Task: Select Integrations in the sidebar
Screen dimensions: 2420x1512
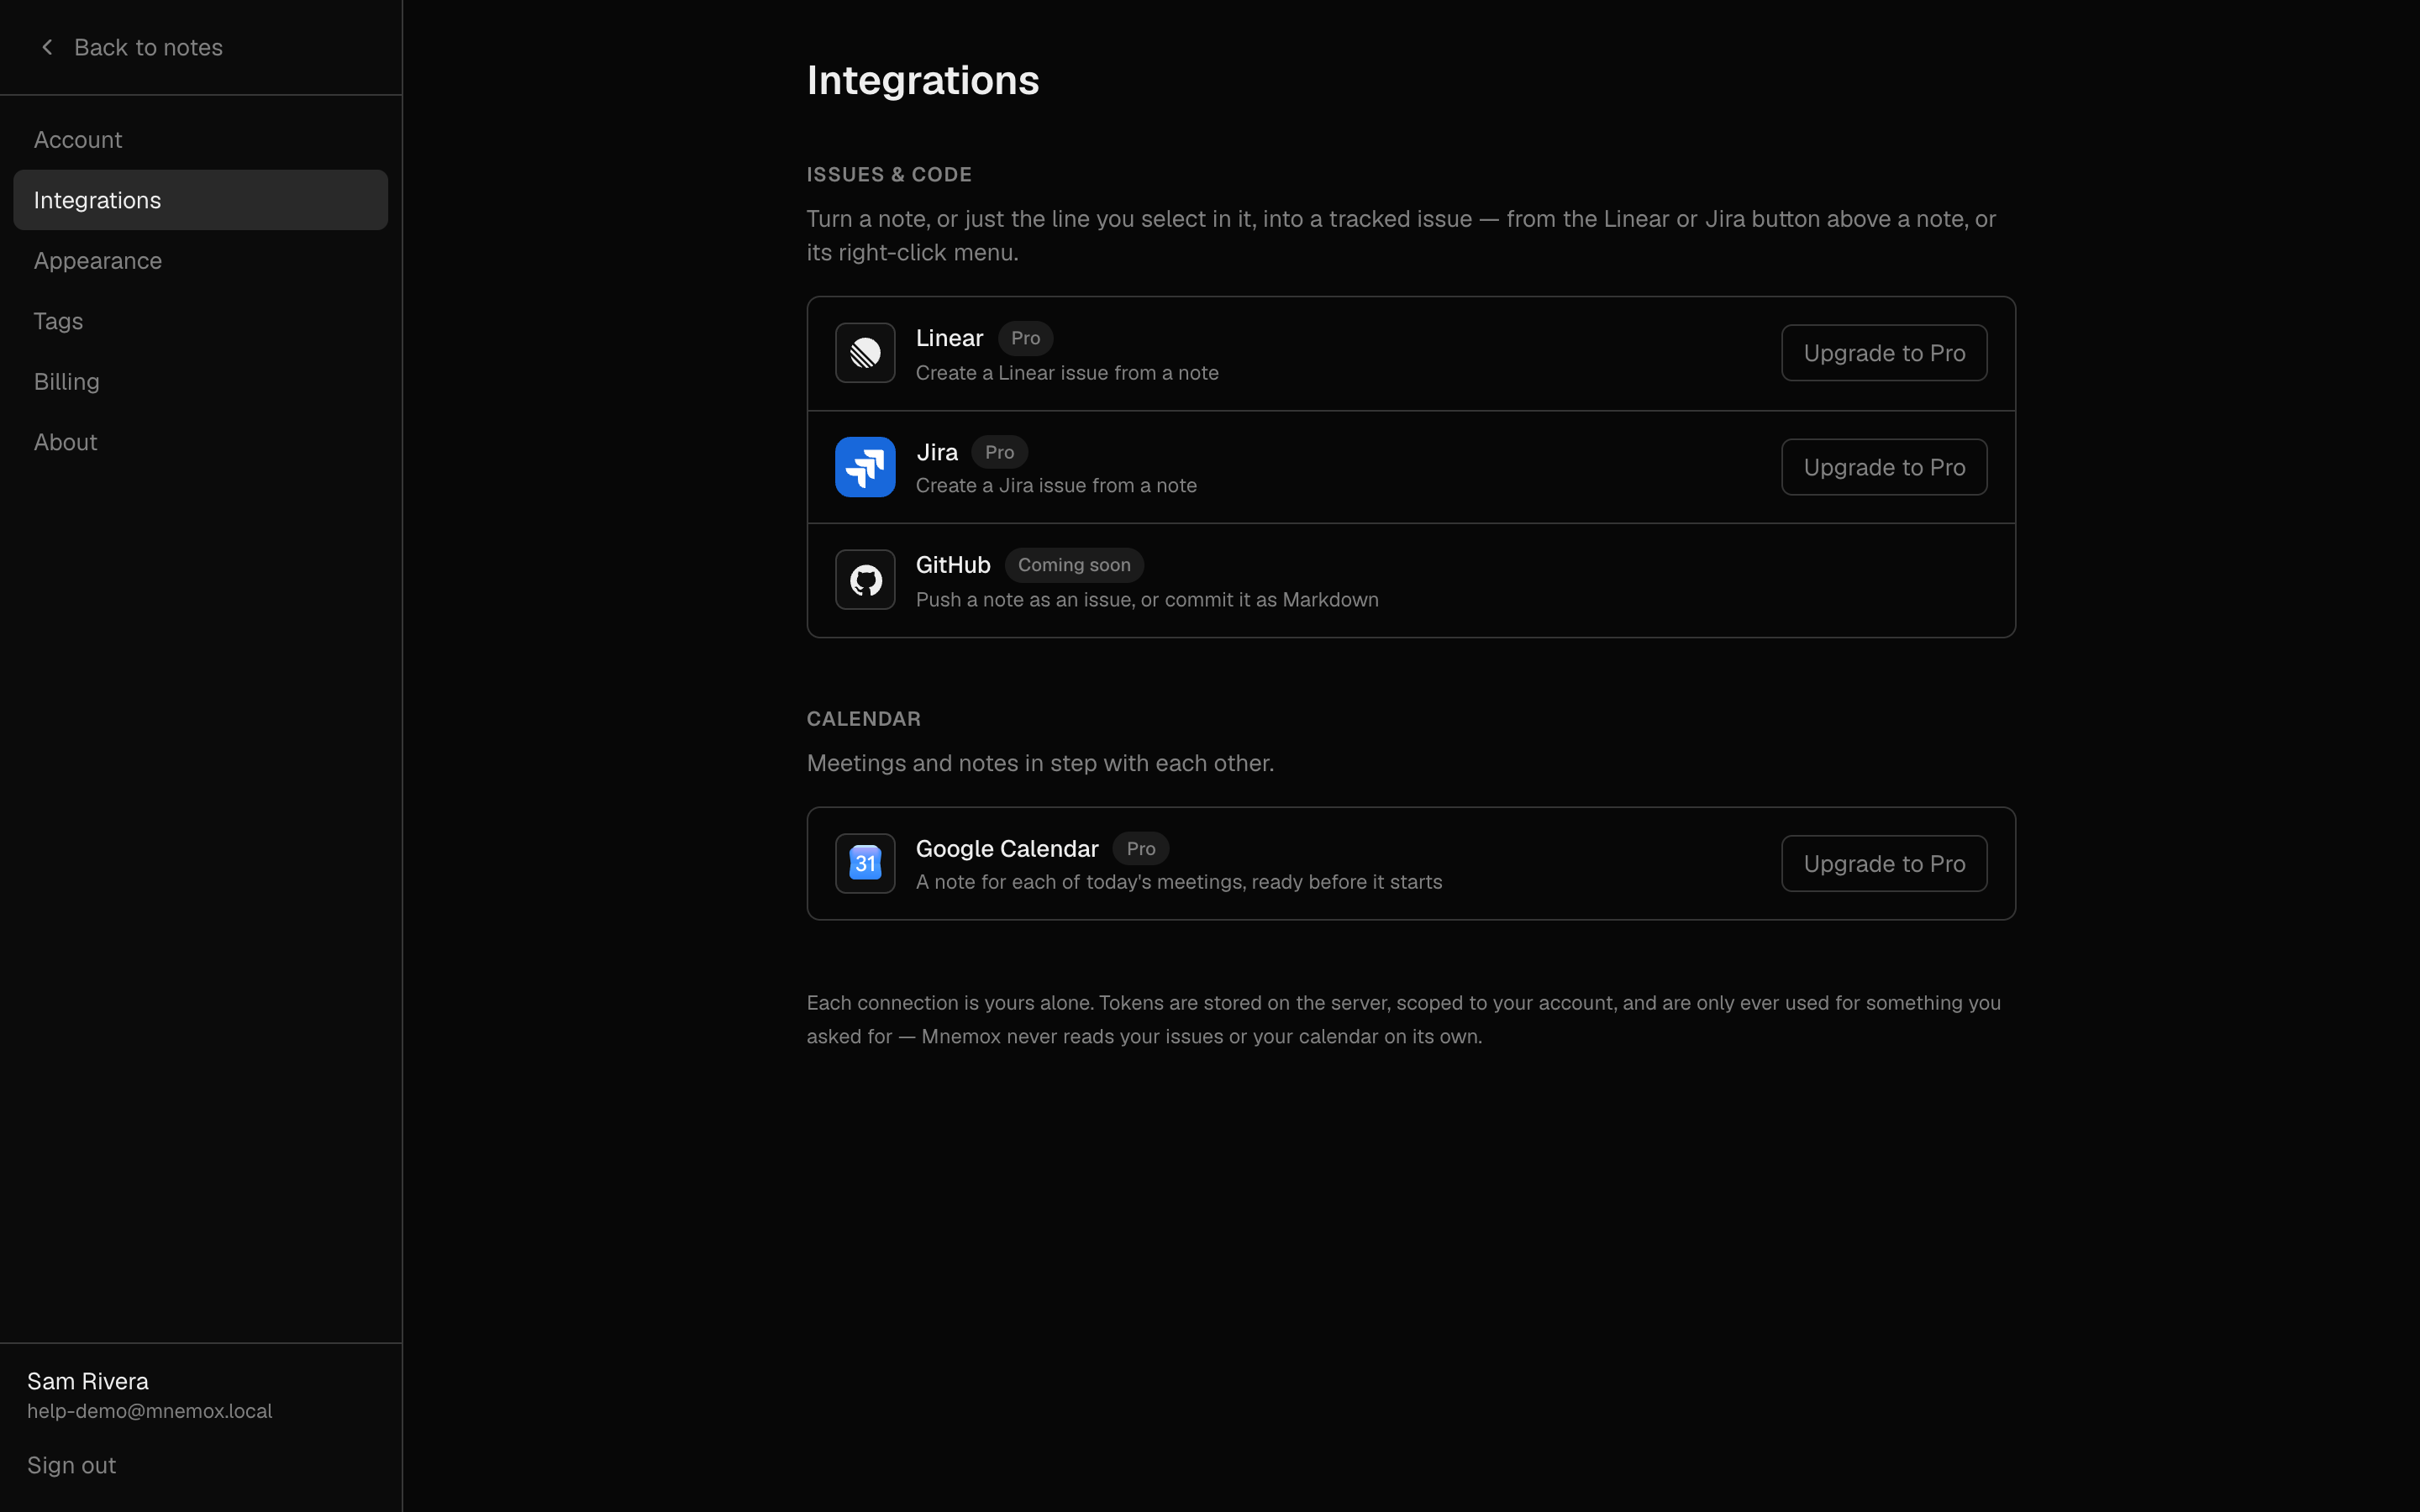Action: pos(200,200)
